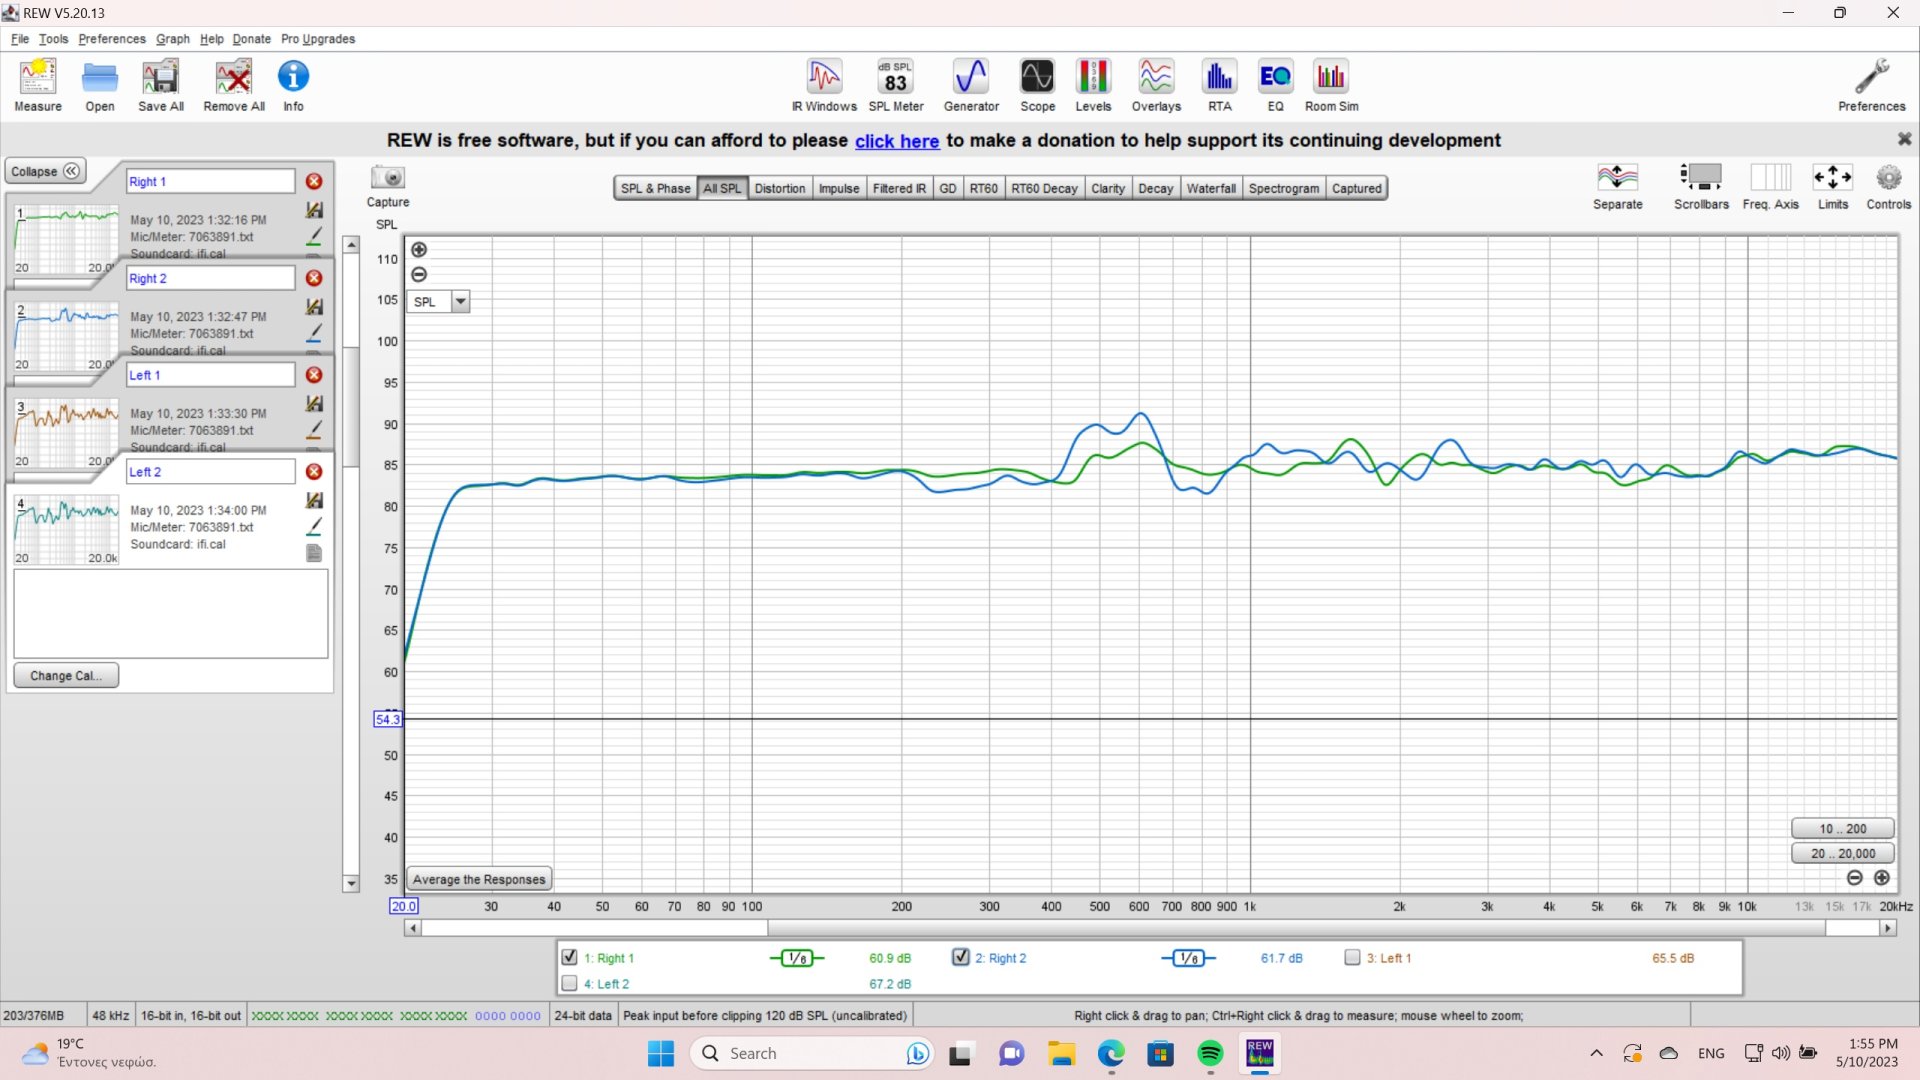Screen dimensions: 1920x1080
Task: Open the Room Sim tool
Action: coord(1331,85)
